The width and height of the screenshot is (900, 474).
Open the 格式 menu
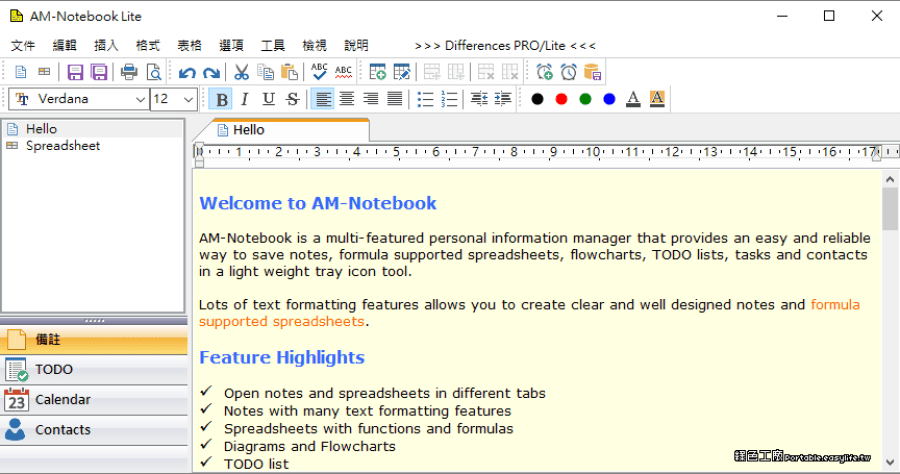pos(148,45)
